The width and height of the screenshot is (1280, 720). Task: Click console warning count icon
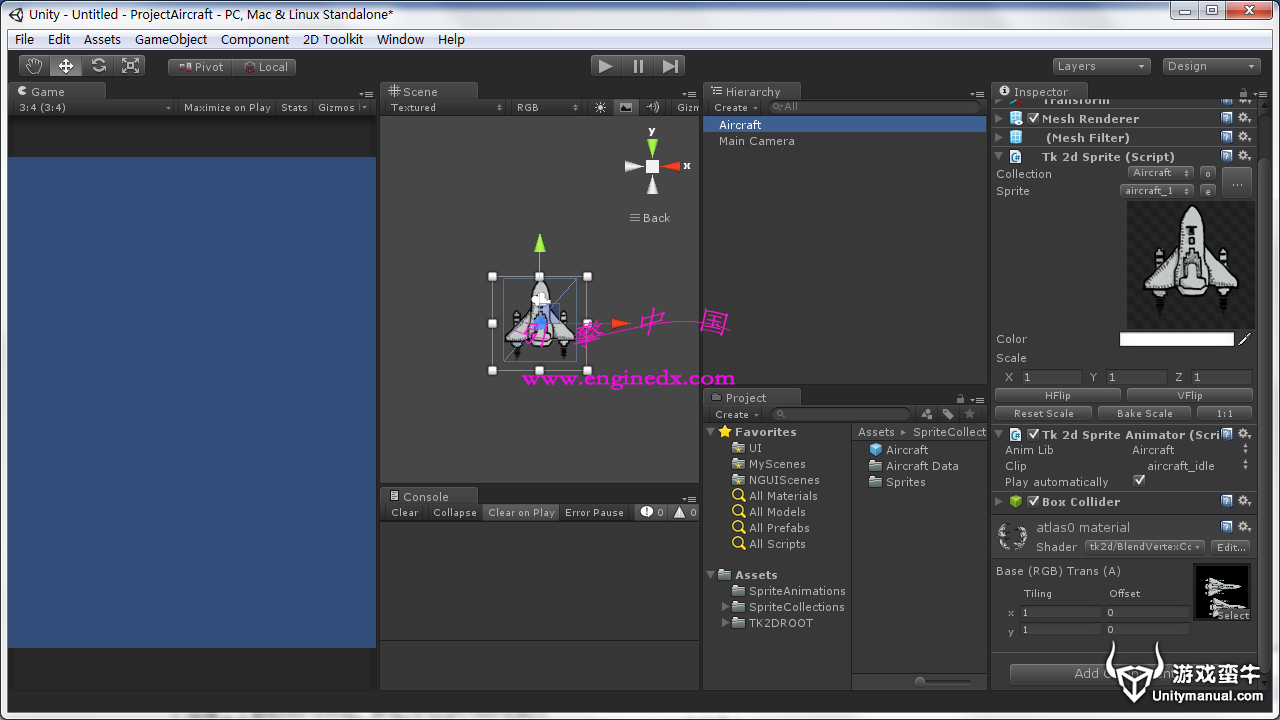coord(686,512)
